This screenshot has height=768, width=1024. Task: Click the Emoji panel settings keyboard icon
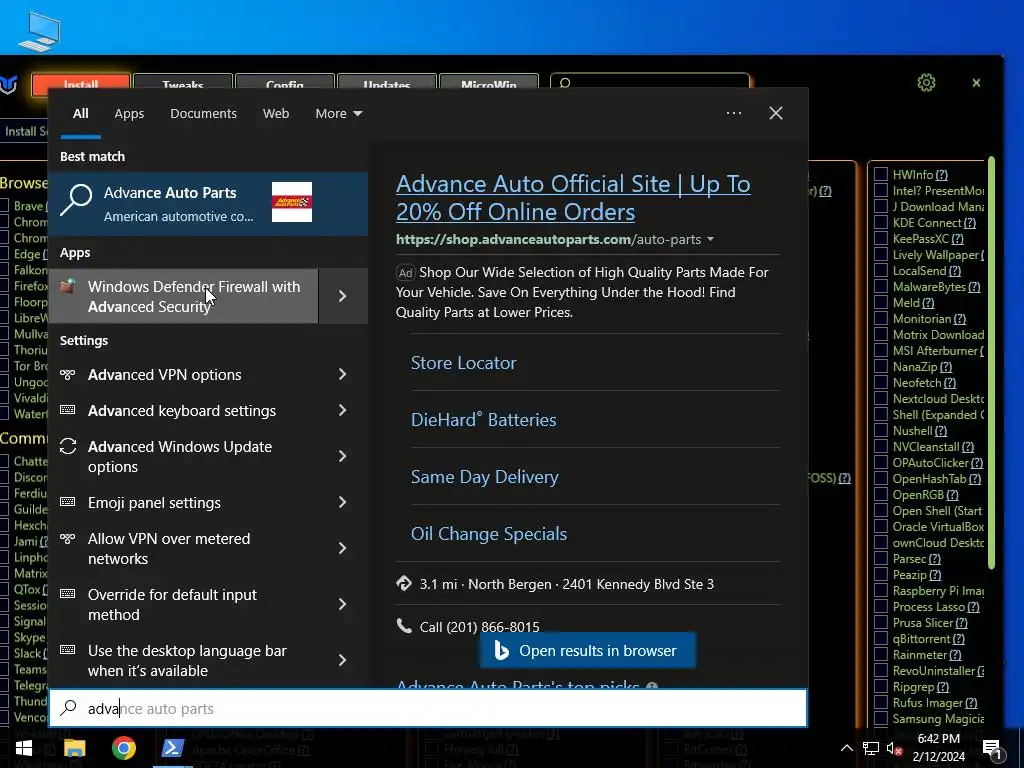[68, 502]
